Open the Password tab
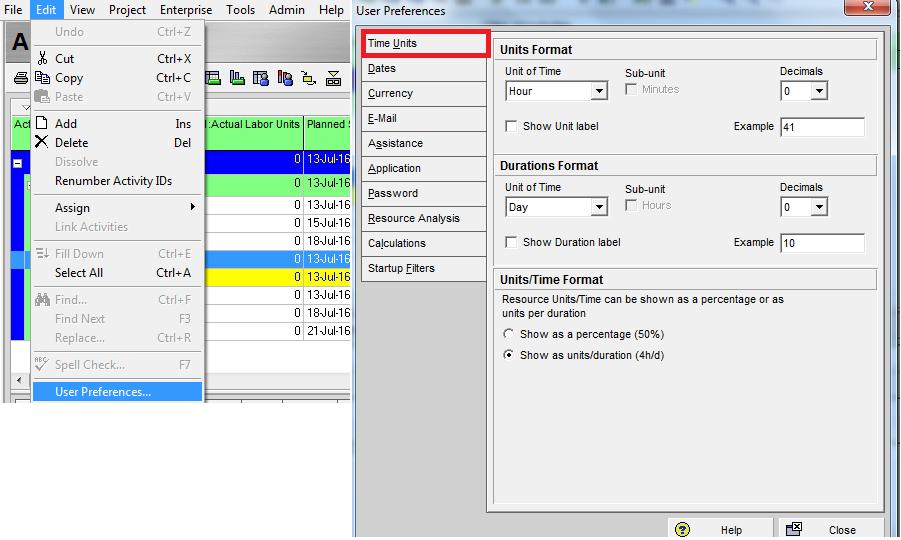 point(424,193)
